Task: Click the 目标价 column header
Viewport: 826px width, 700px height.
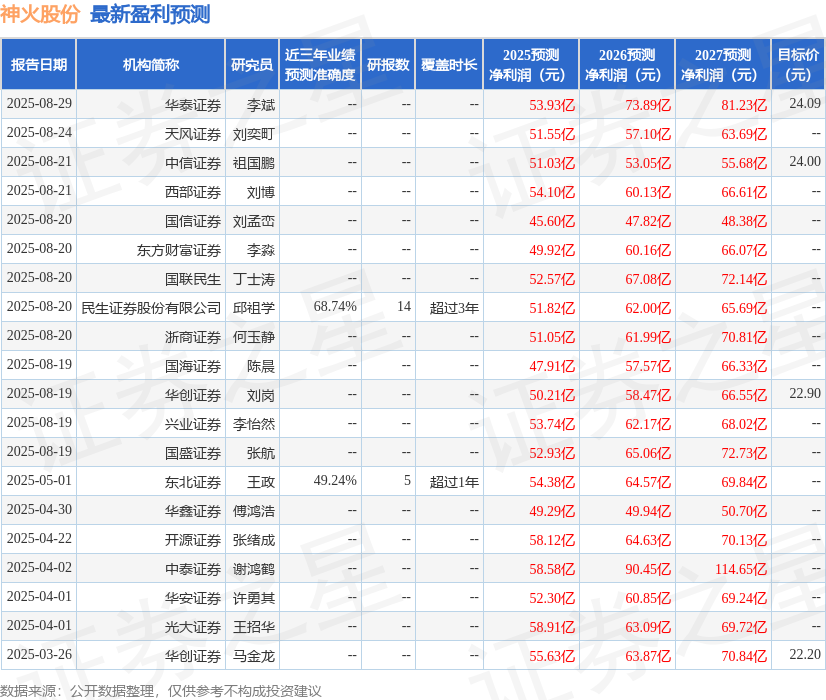Action: point(798,64)
